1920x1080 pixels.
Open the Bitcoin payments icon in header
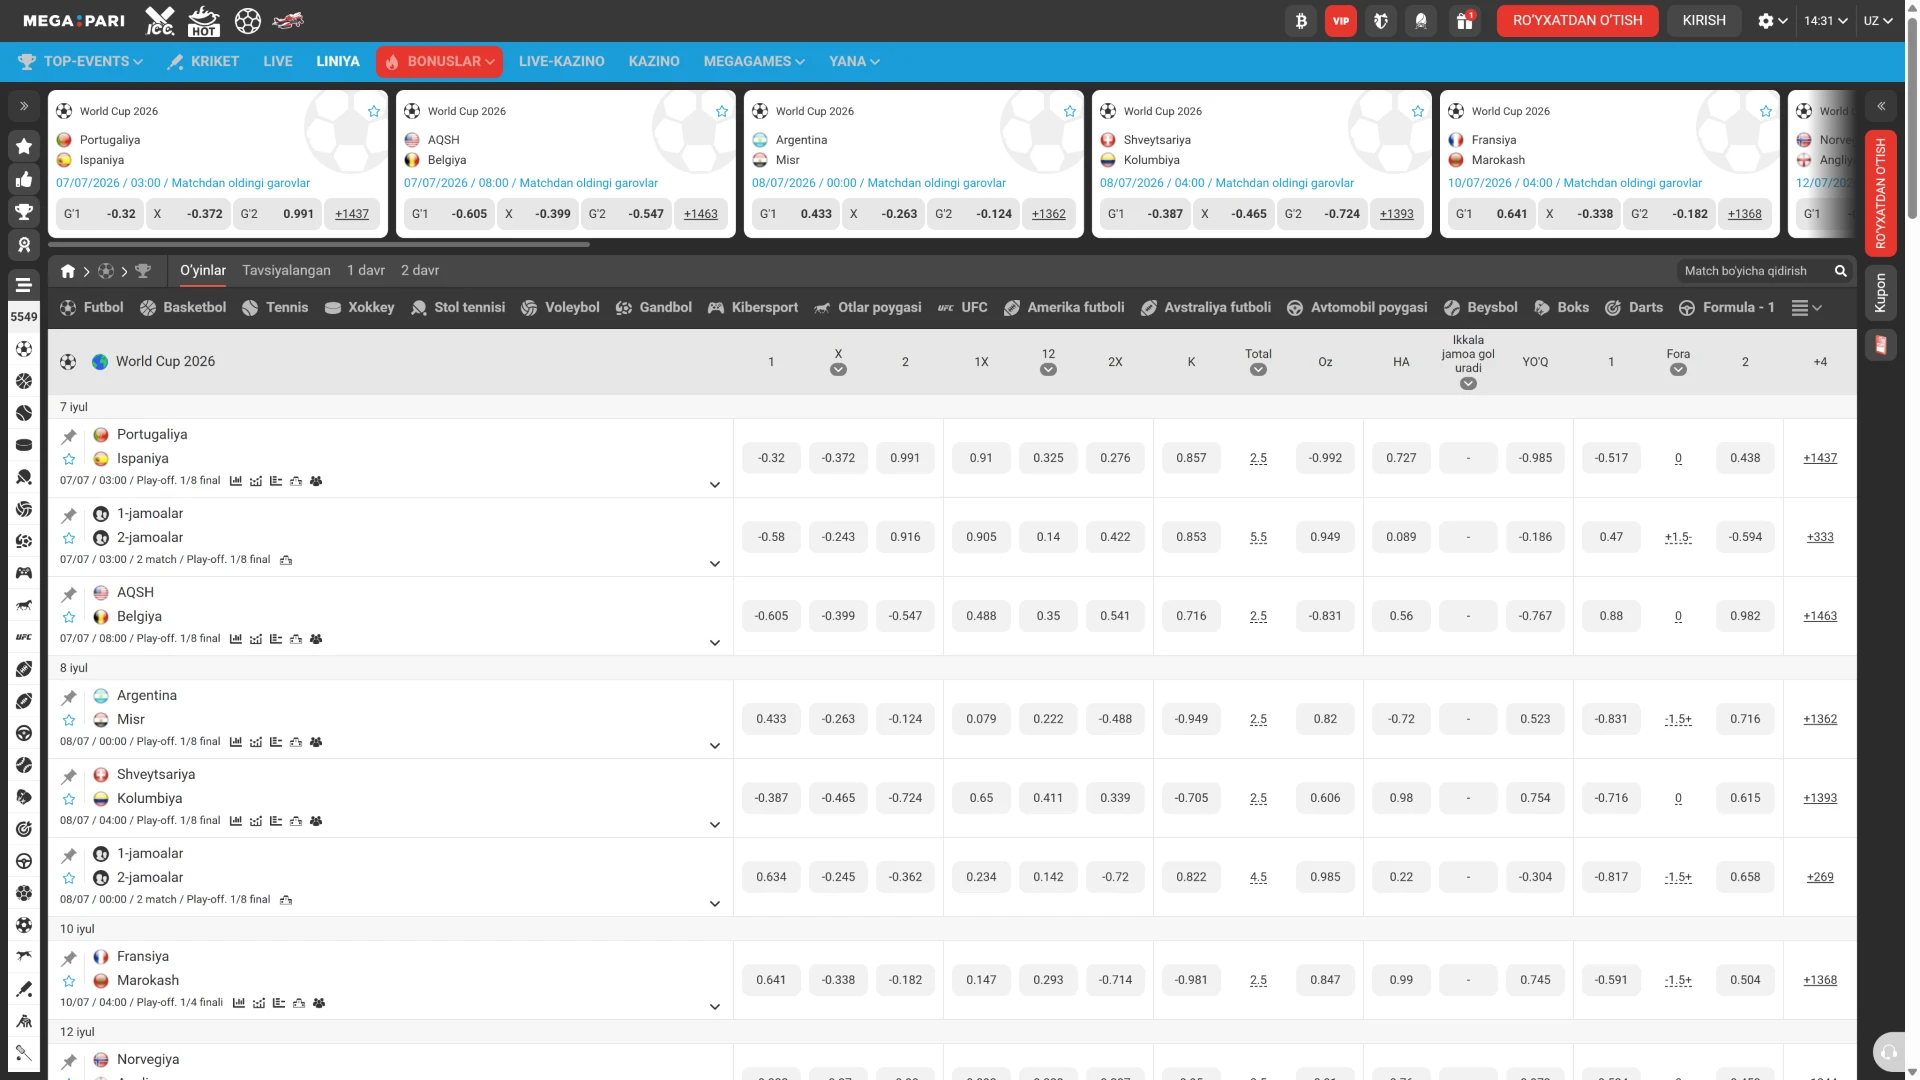coord(1301,21)
